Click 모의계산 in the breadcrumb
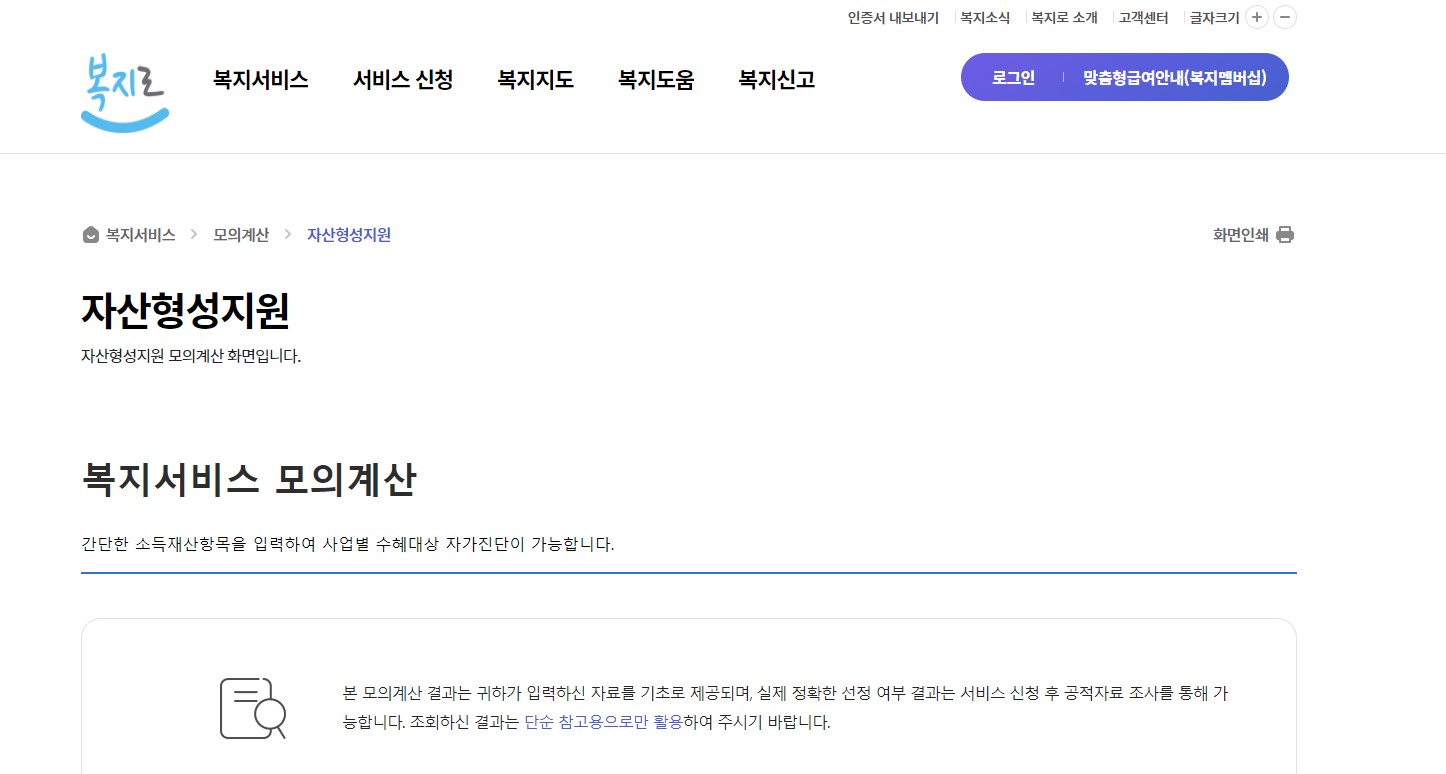Image resolution: width=1446 pixels, height=774 pixels. click(x=240, y=234)
